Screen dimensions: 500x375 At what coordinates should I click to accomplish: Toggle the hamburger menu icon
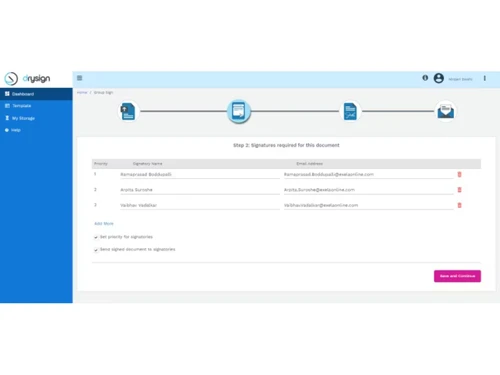pyautogui.click(x=79, y=78)
